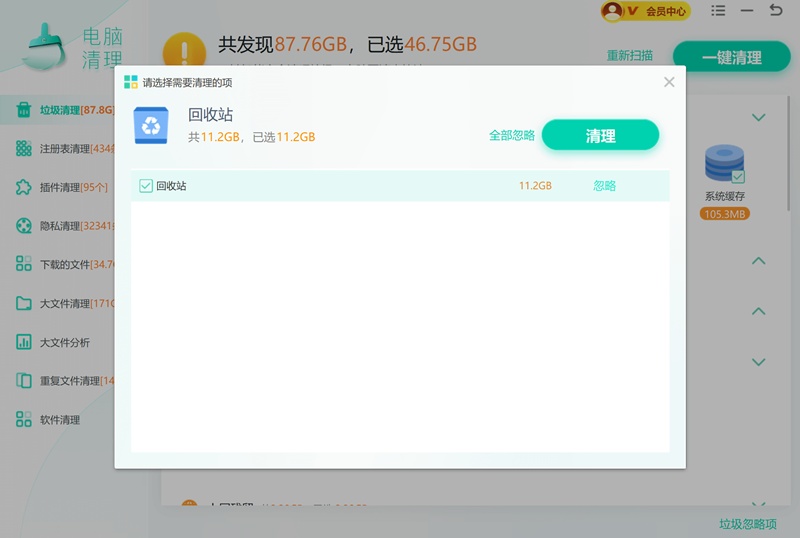Screen dimensions: 800x538
Task: Select 插件清理 in the sidebar
Action: tap(57, 187)
